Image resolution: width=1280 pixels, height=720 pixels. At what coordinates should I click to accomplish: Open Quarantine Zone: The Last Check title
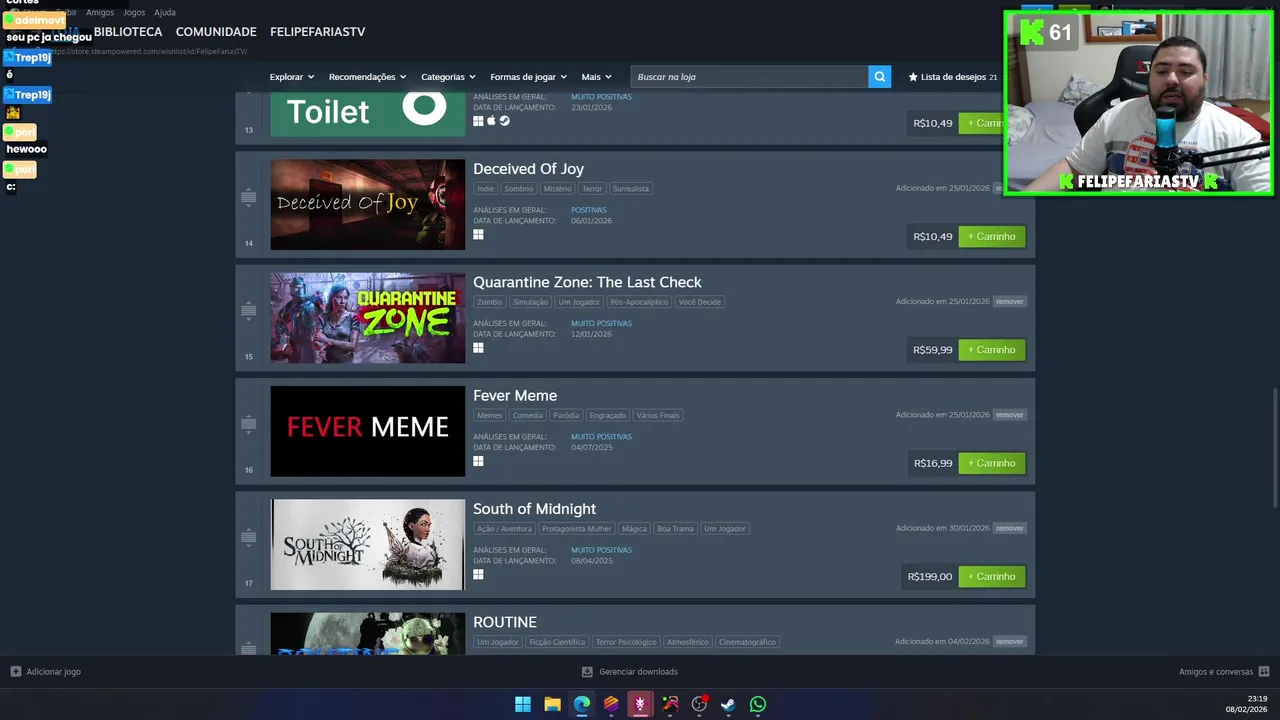[587, 282]
